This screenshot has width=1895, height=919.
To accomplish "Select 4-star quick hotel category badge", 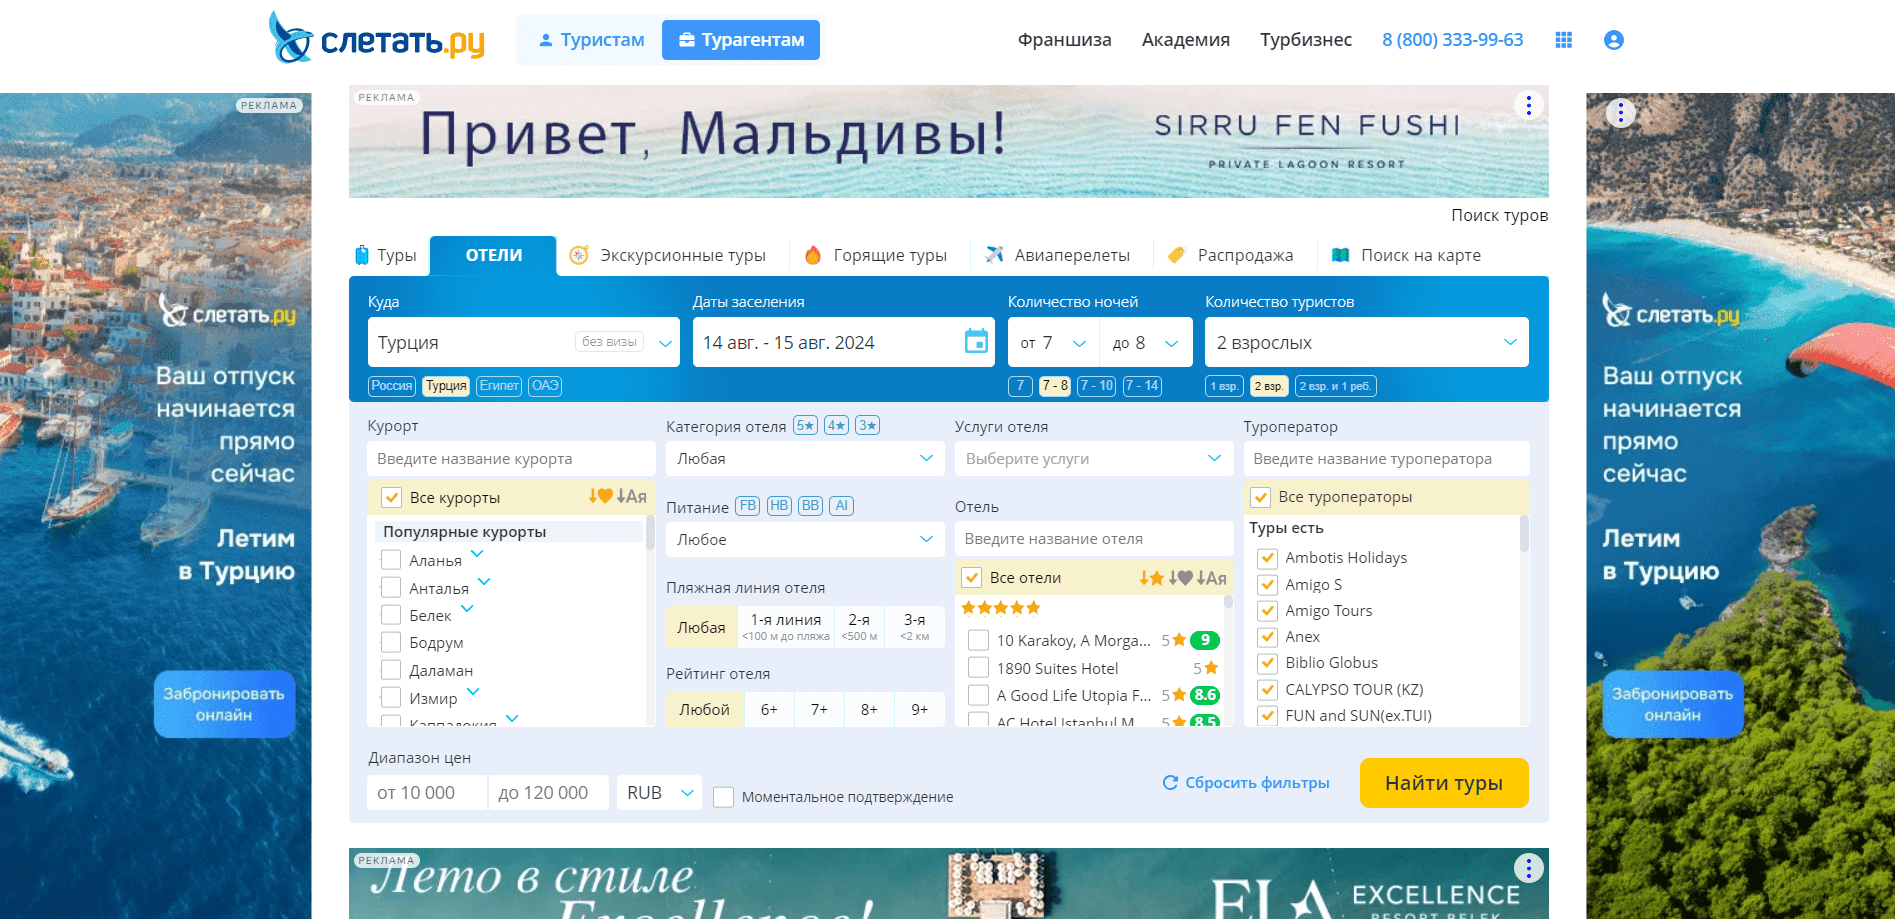I will (837, 425).
